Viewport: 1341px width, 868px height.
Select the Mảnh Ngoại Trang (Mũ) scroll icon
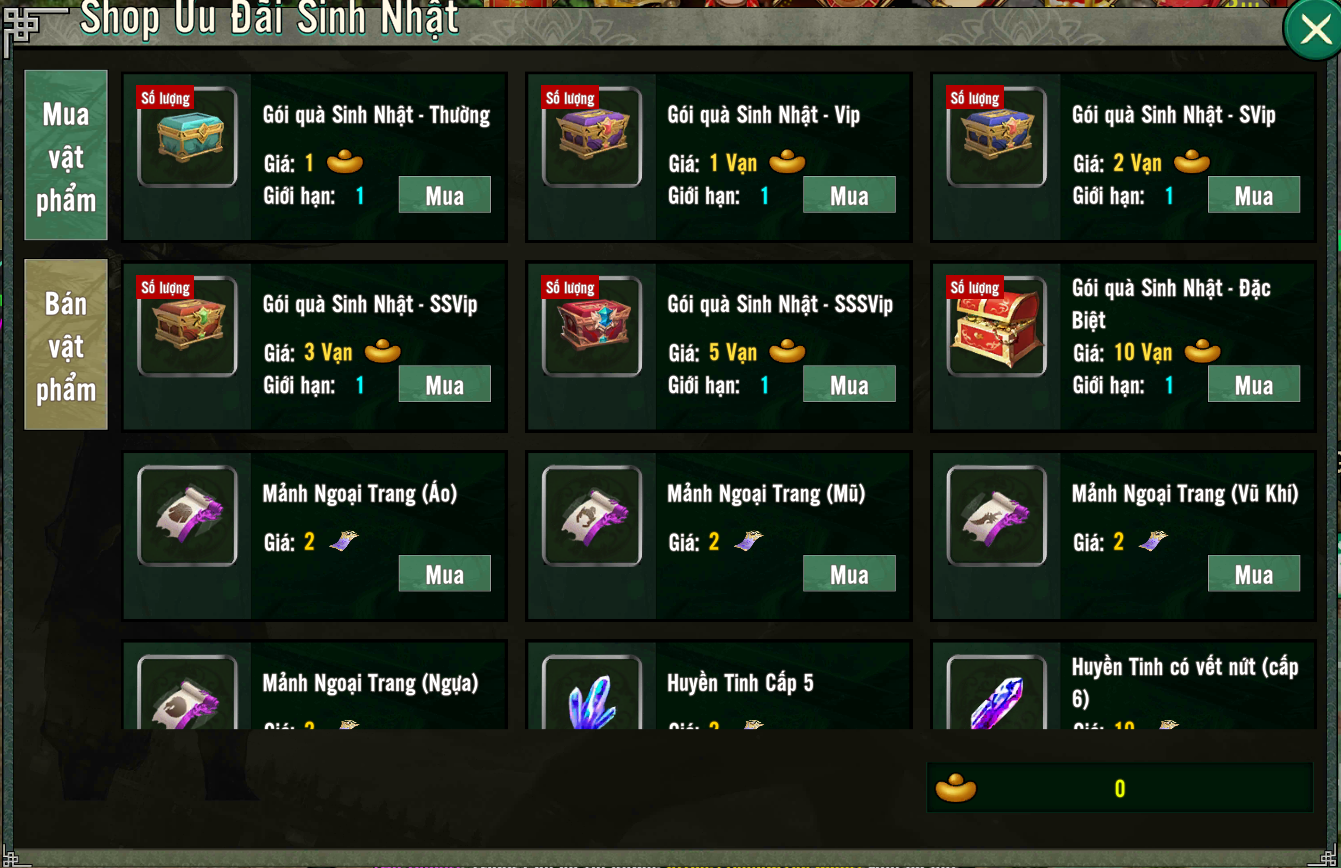coord(592,516)
